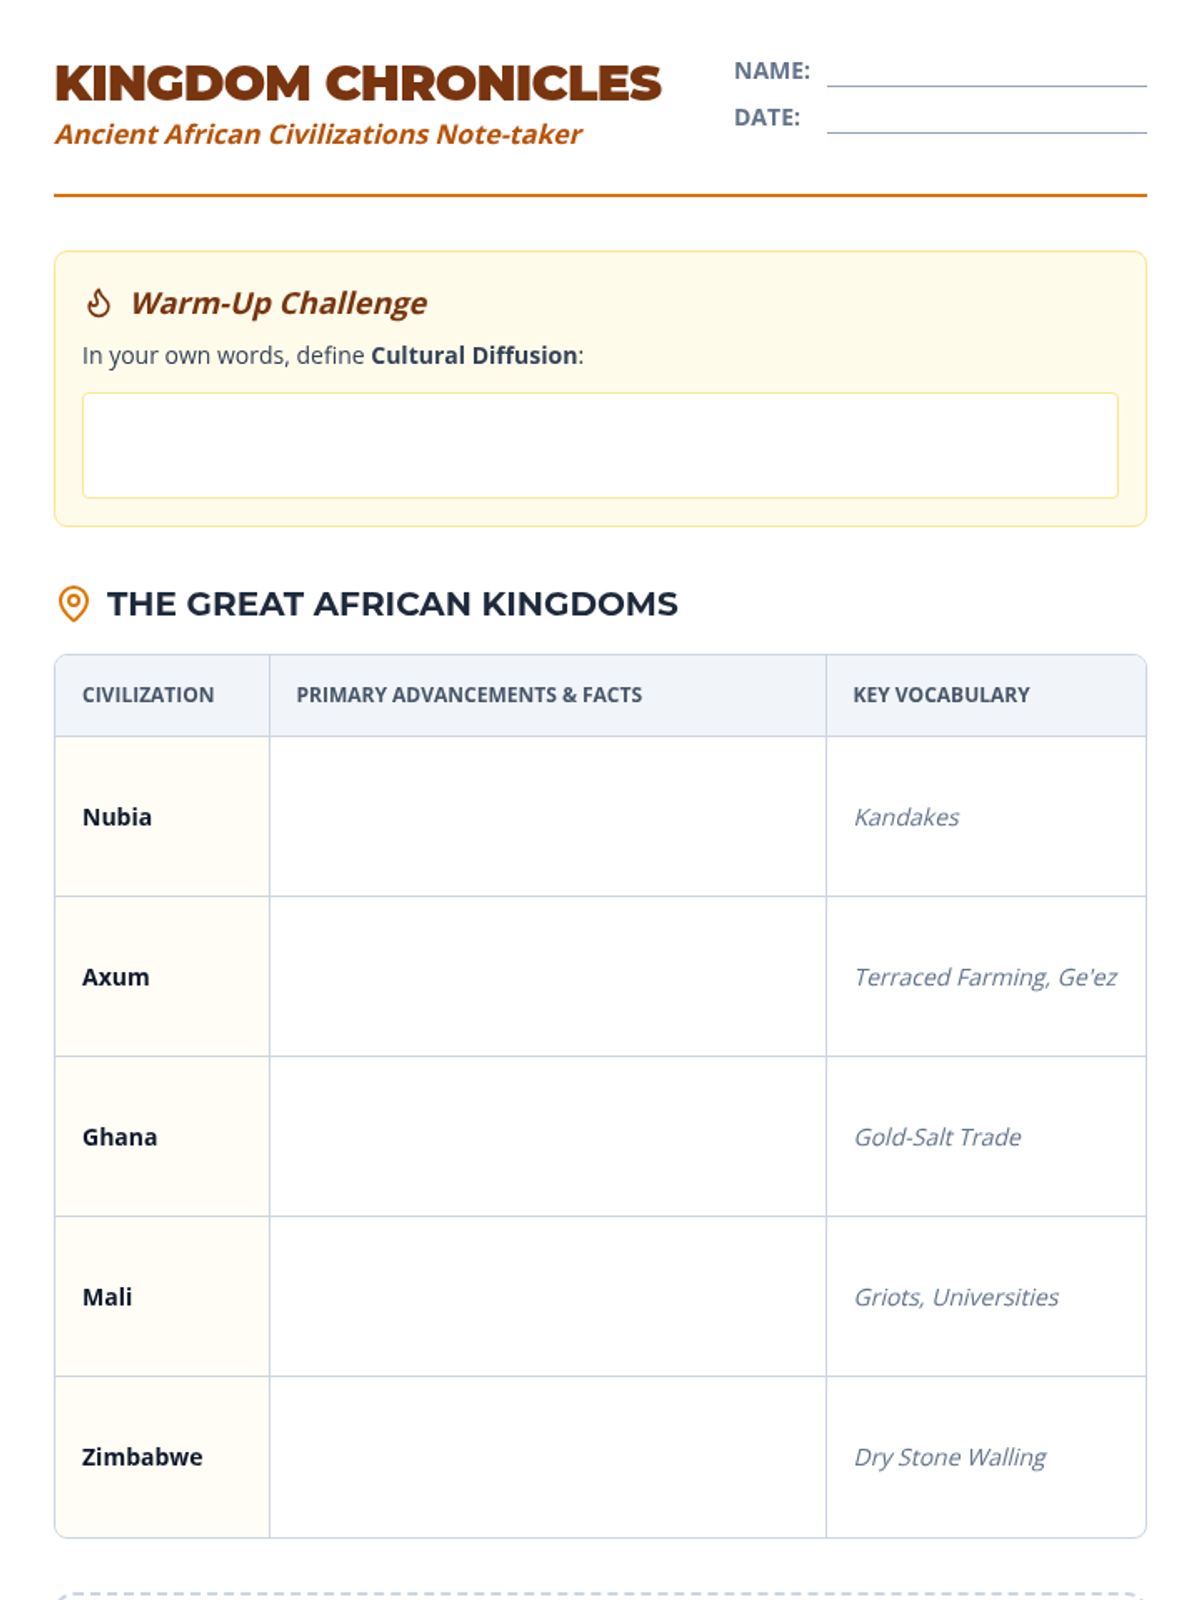This screenshot has height=1600, width=1200.
Task: Click the Name input line
Action: coord(986,72)
